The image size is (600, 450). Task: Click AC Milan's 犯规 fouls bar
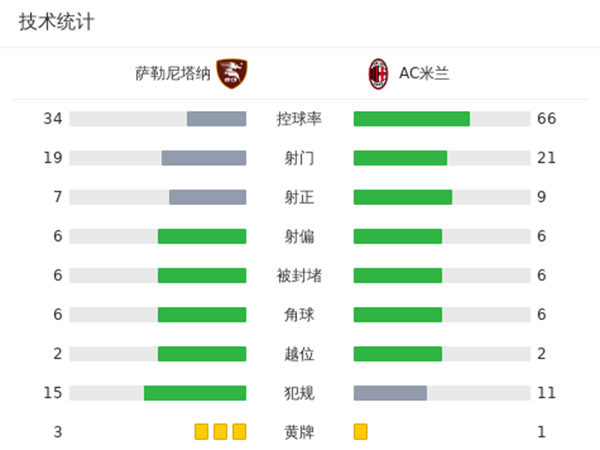click(390, 392)
